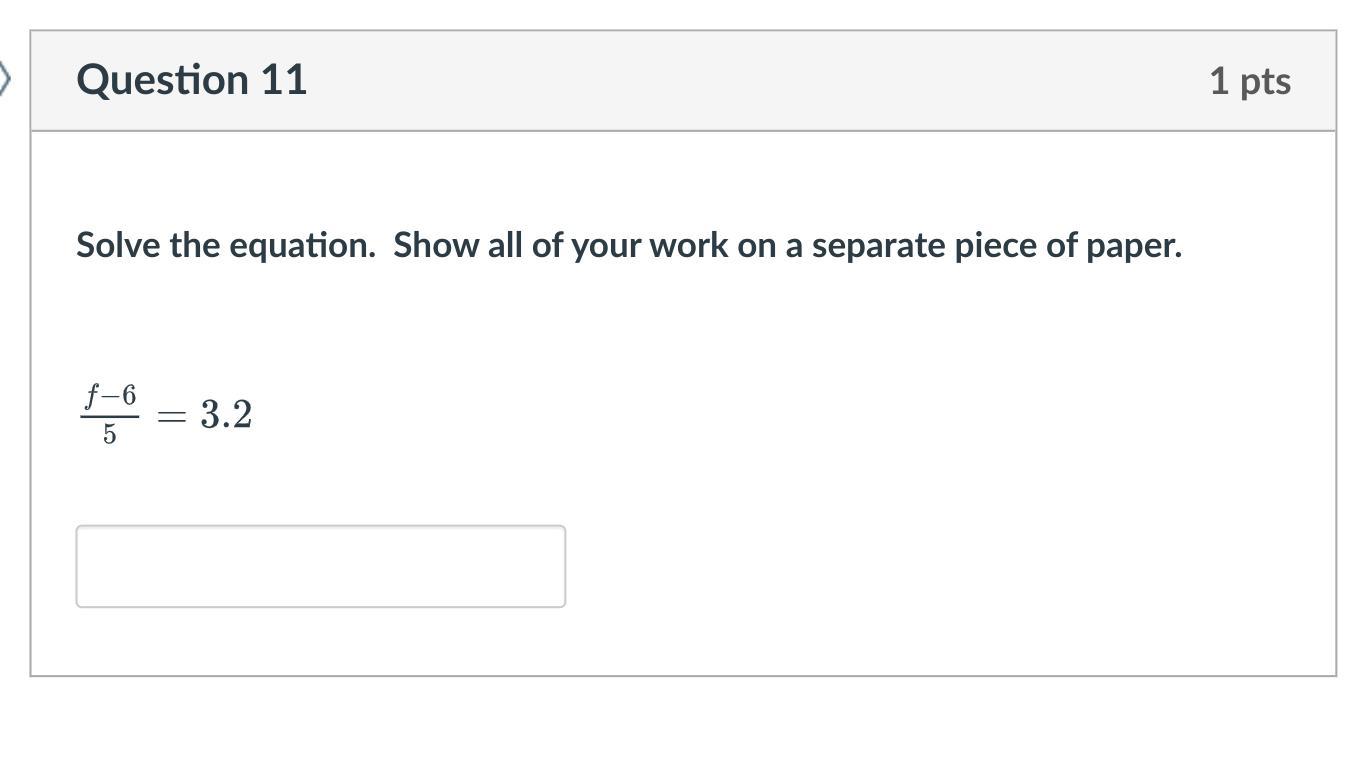Click the equals sign in the equation

(171, 416)
